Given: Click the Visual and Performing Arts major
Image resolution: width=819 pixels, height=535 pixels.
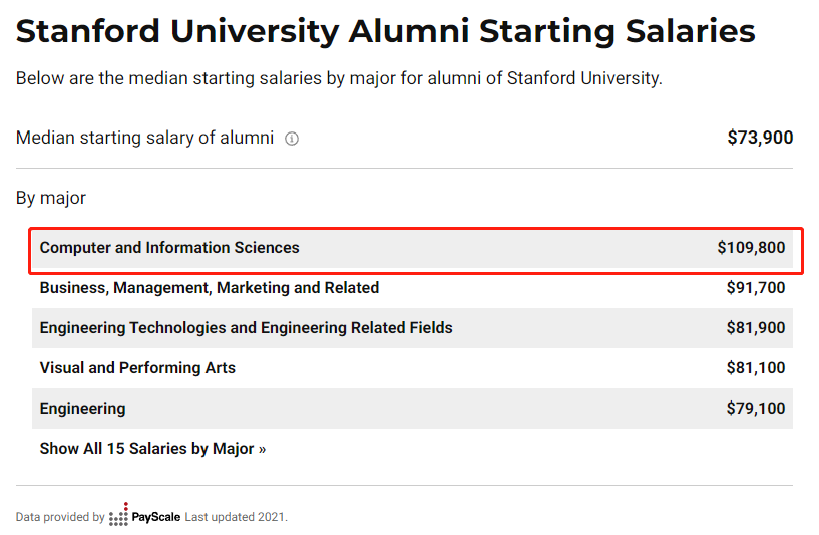Looking at the screenshot, I should (138, 368).
